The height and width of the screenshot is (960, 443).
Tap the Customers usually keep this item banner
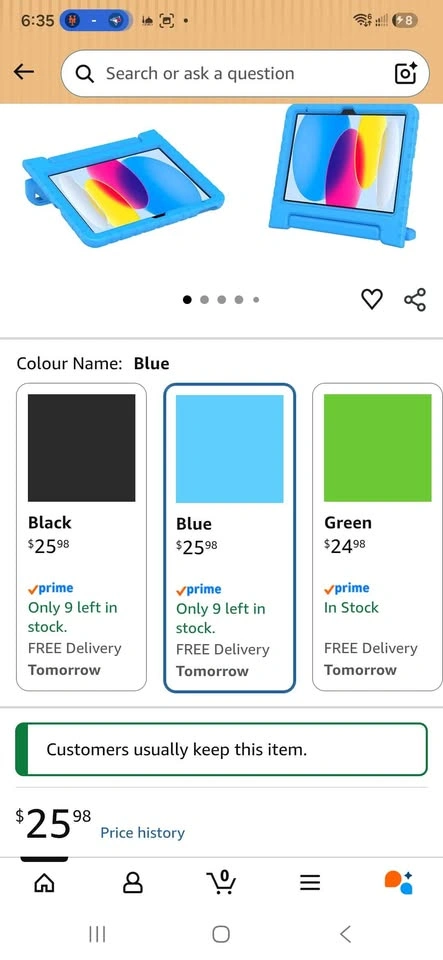pyautogui.click(x=222, y=749)
